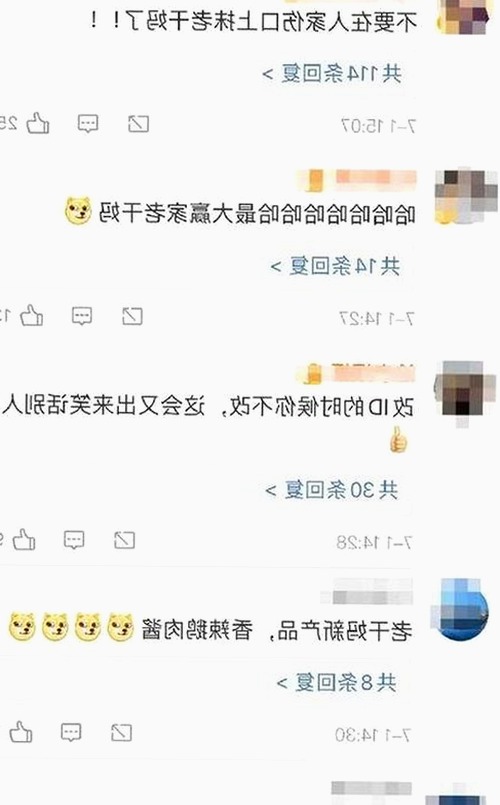Open avatar of the 哈哈哈 老干妈 commenter
Viewport: 500px width, 805px height.
[466, 197]
